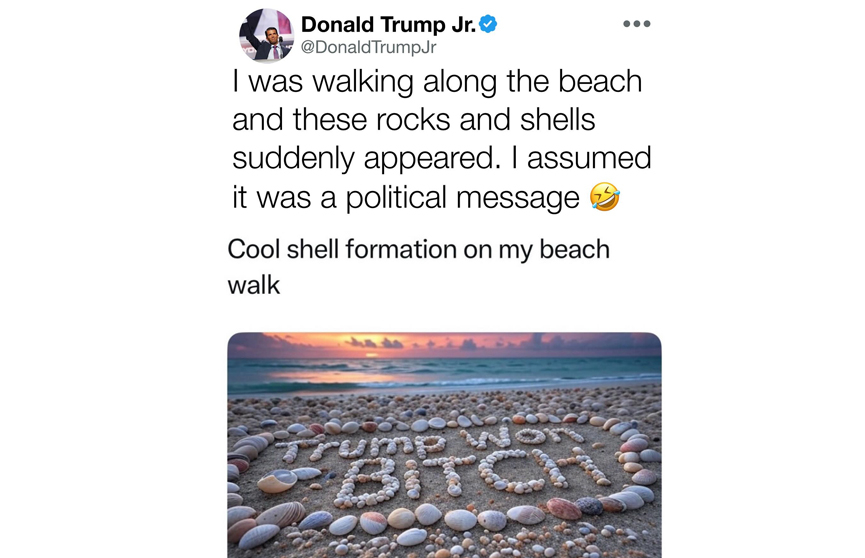Click the profile avatar photo
The image size is (865, 558).
pyautogui.click(x=266, y=36)
